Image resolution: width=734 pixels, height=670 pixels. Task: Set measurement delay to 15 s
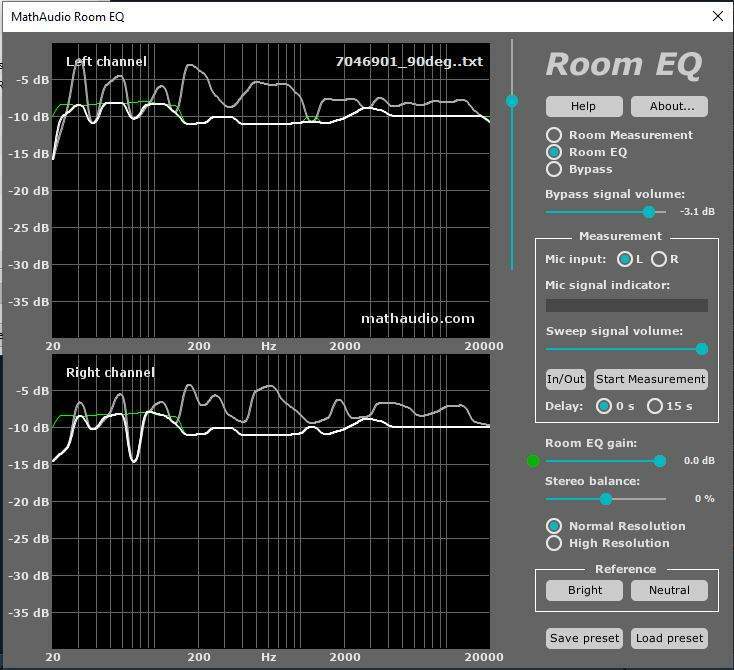click(x=654, y=406)
